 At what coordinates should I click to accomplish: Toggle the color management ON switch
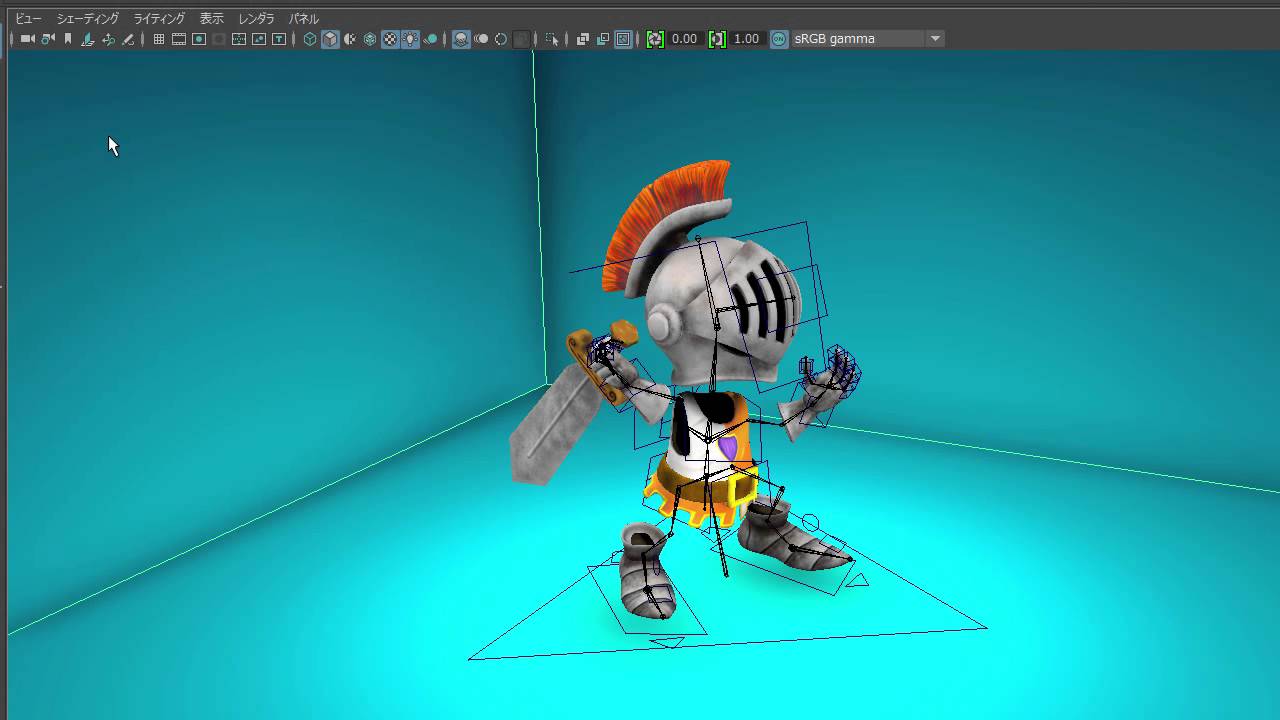(x=779, y=39)
